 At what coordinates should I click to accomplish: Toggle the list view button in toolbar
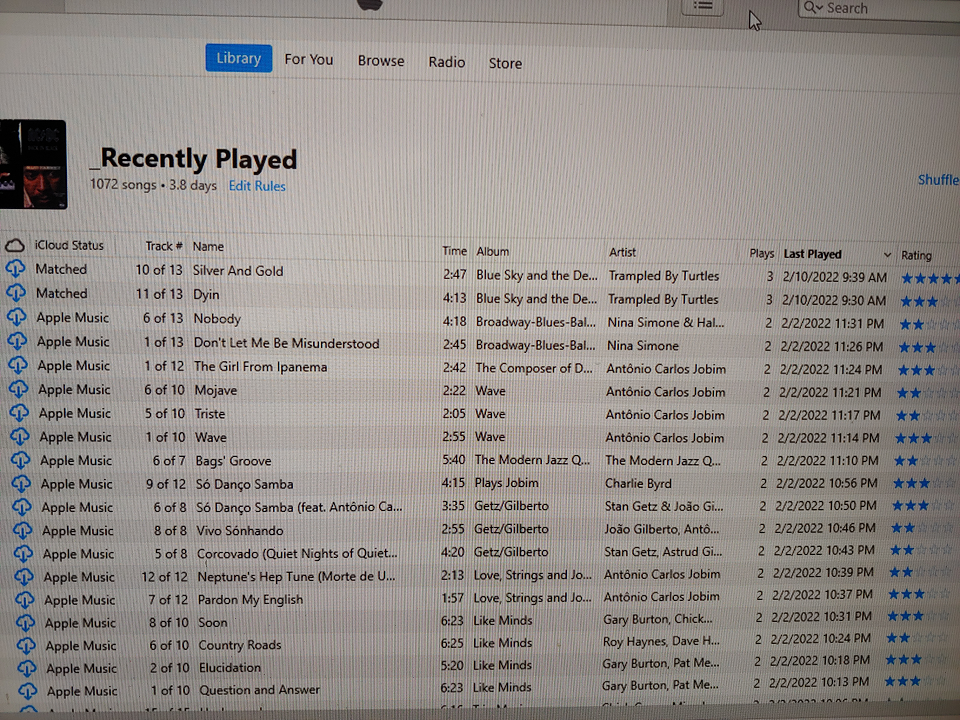pos(703,6)
